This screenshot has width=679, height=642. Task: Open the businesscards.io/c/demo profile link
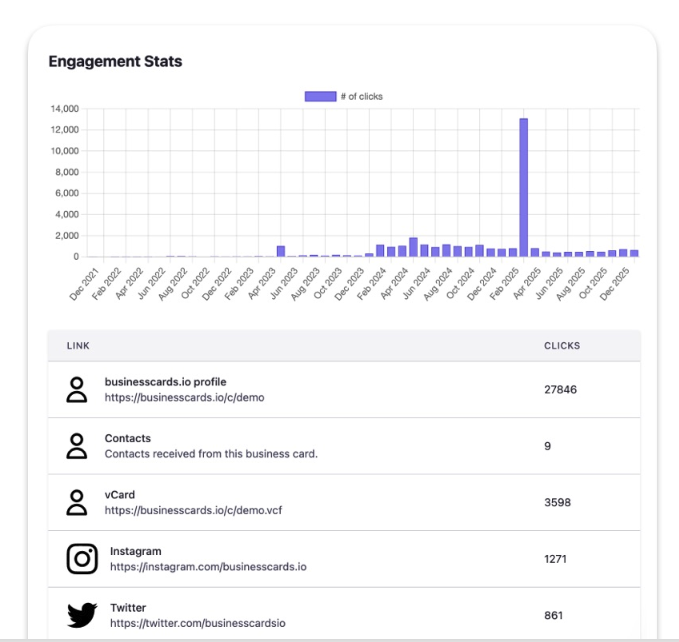(x=184, y=397)
